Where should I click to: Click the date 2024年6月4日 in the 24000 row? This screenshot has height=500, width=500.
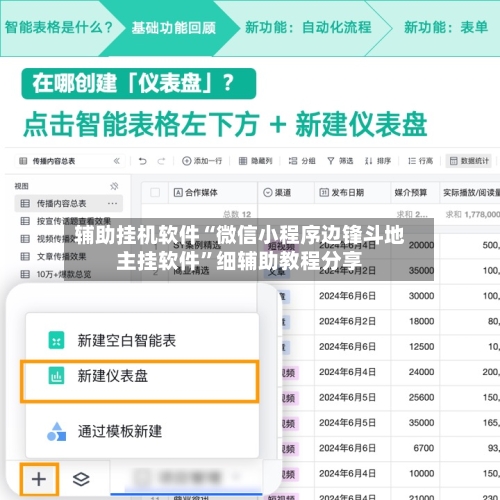pos(347,372)
